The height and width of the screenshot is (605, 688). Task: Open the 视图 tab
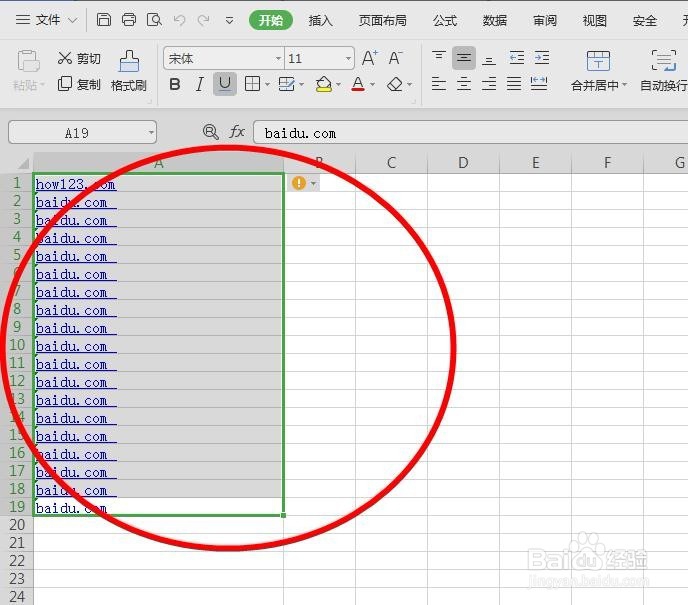click(x=595, y=20)
